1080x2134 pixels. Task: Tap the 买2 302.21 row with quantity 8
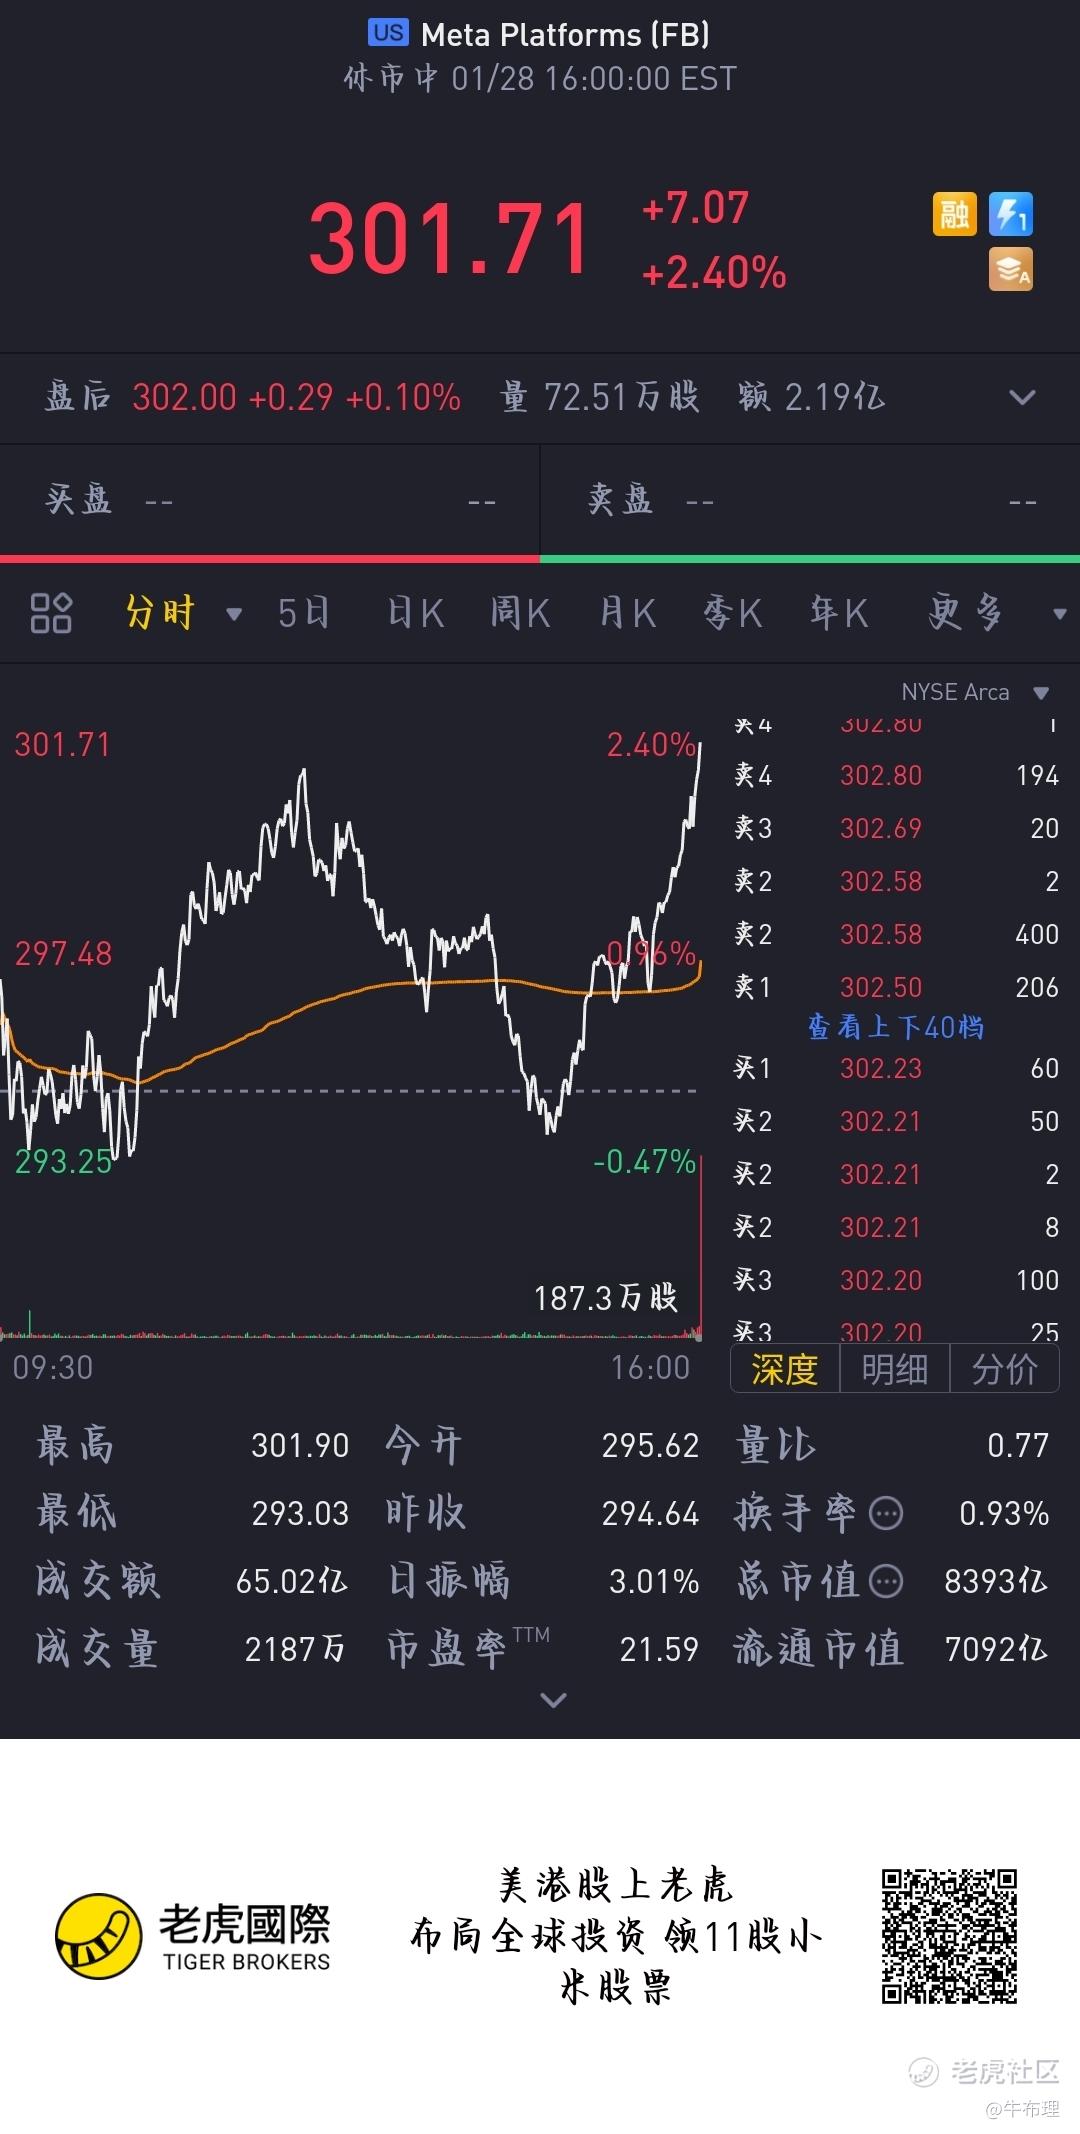click(896, 1227)
